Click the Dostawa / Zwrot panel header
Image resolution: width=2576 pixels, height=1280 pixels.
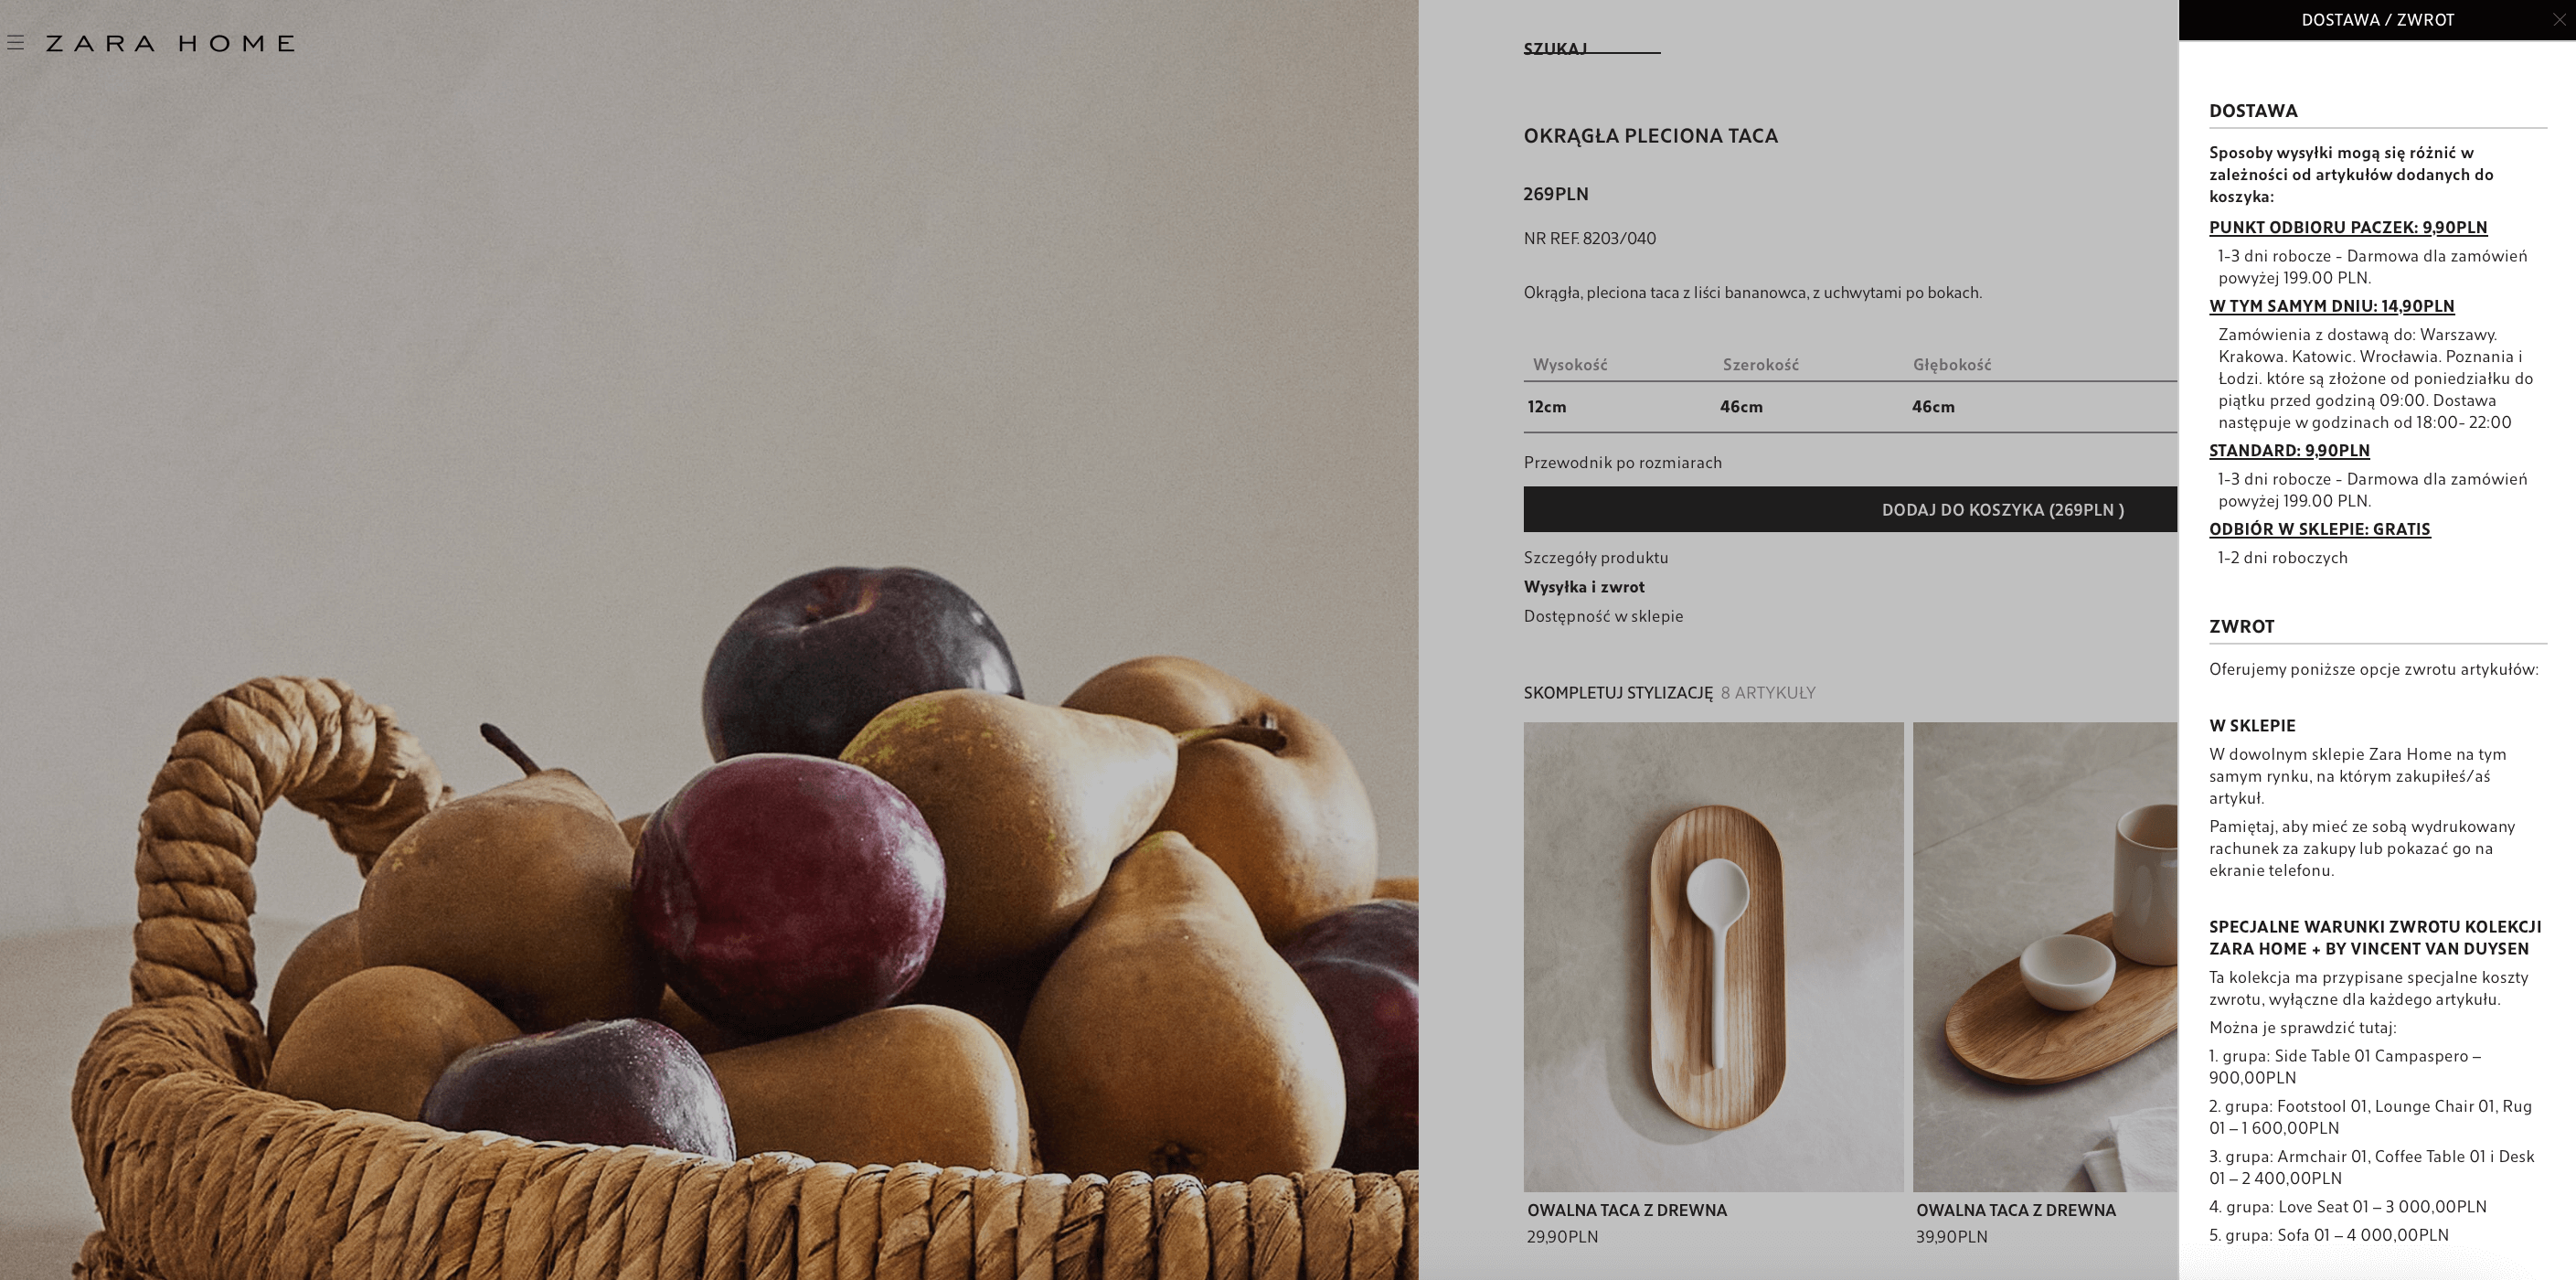[x=2377, y=20]
